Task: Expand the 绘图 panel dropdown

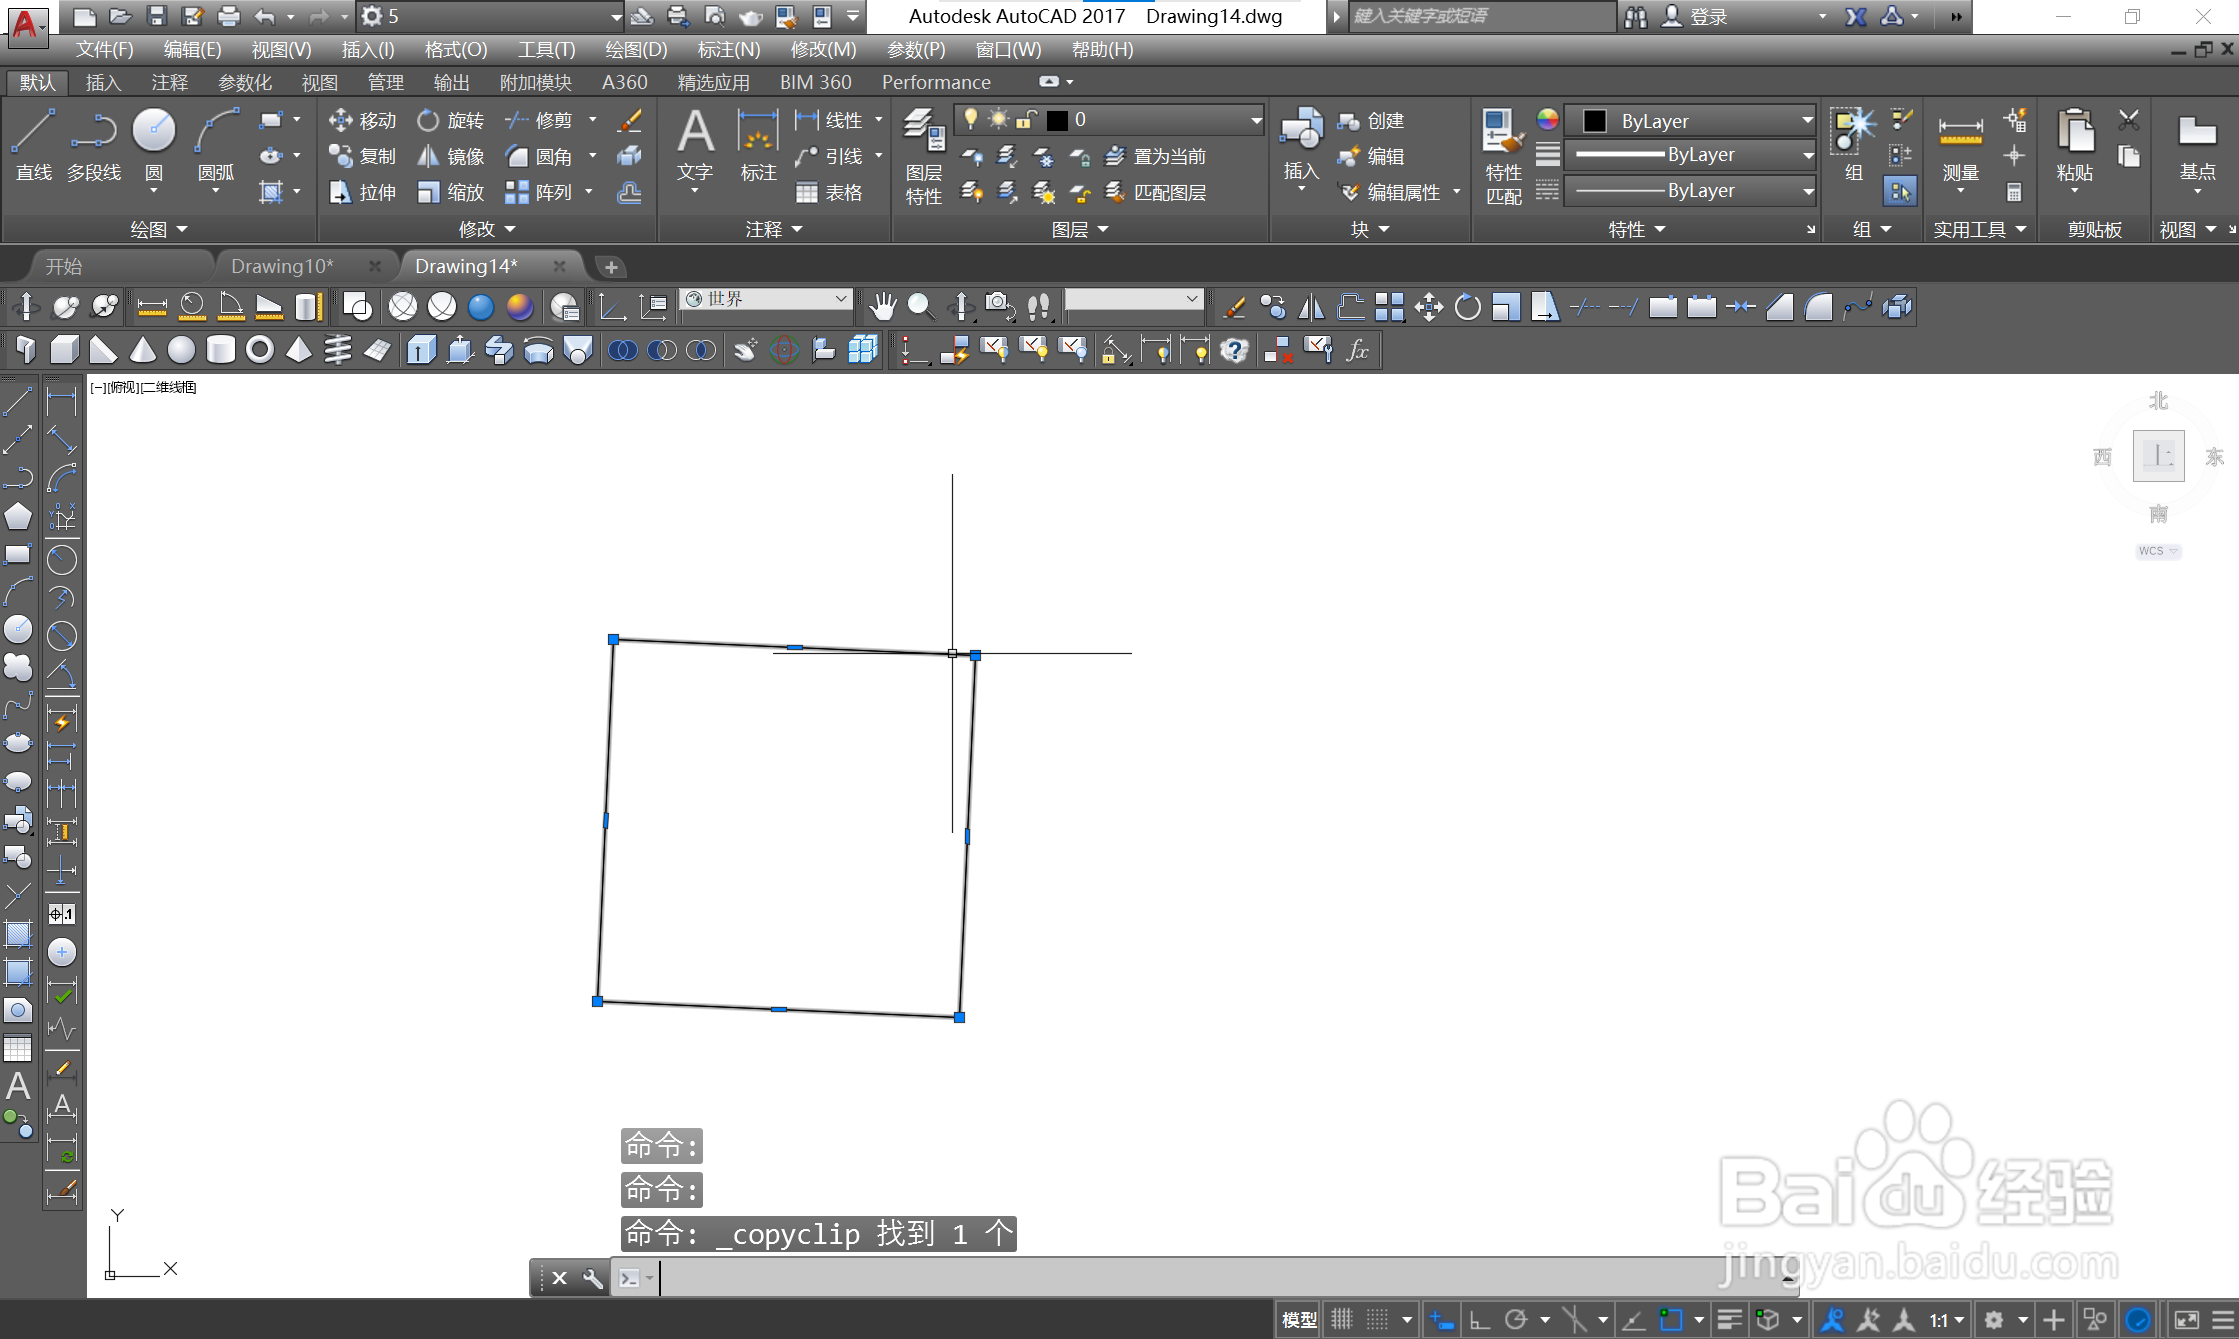Action: coord(159,229)
